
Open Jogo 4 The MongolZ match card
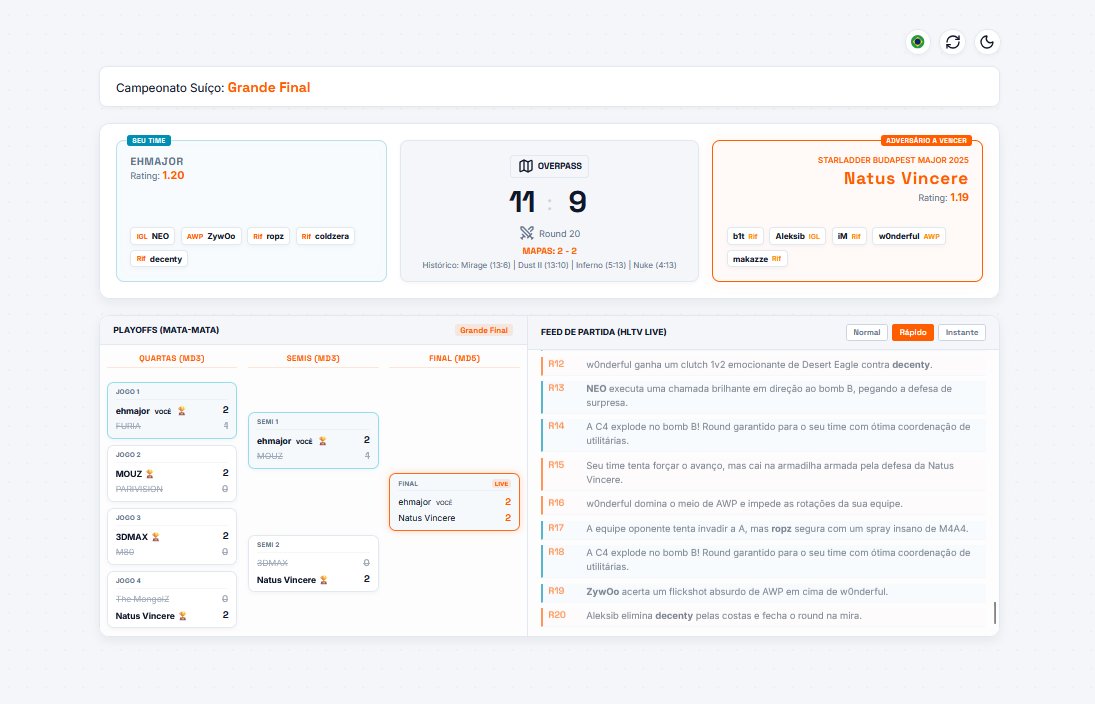(172, 599)
